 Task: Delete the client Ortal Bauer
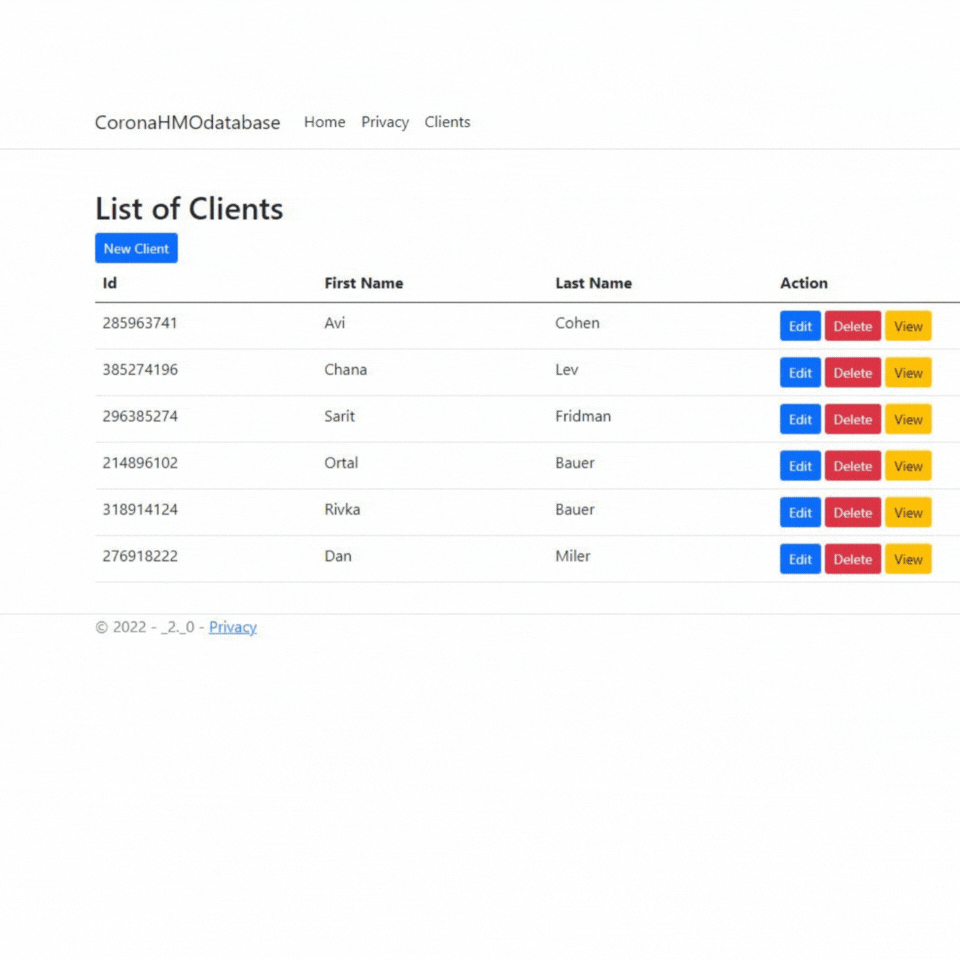click(852, 465)
